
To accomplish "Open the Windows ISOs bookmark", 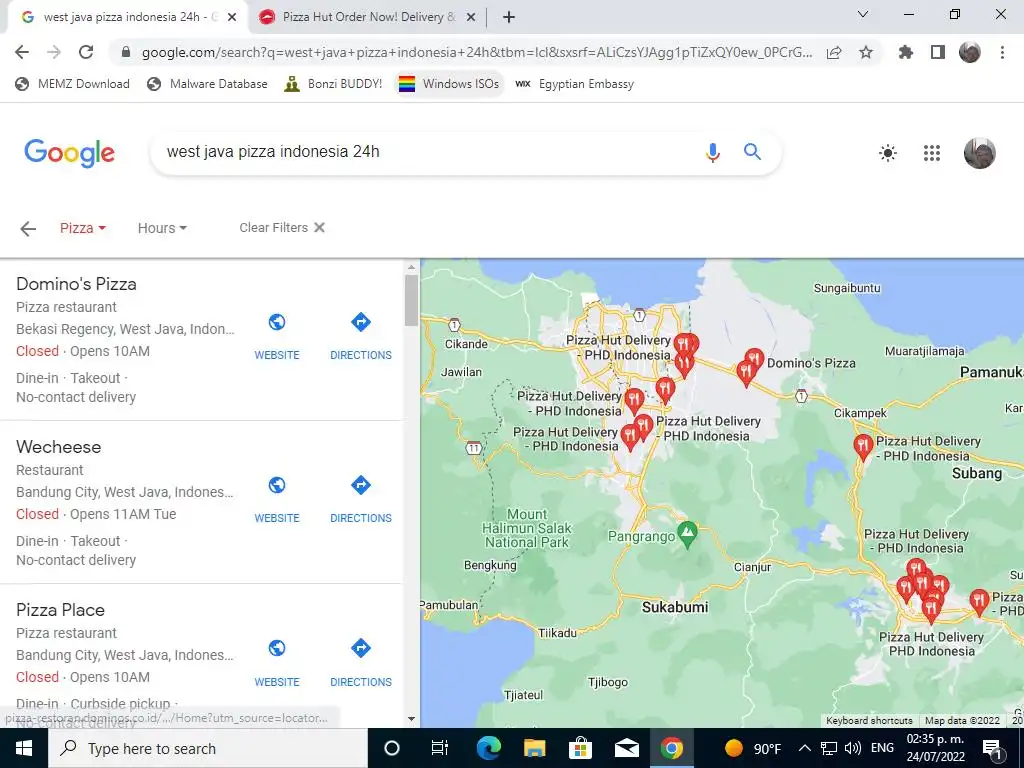I will (449, 84).
